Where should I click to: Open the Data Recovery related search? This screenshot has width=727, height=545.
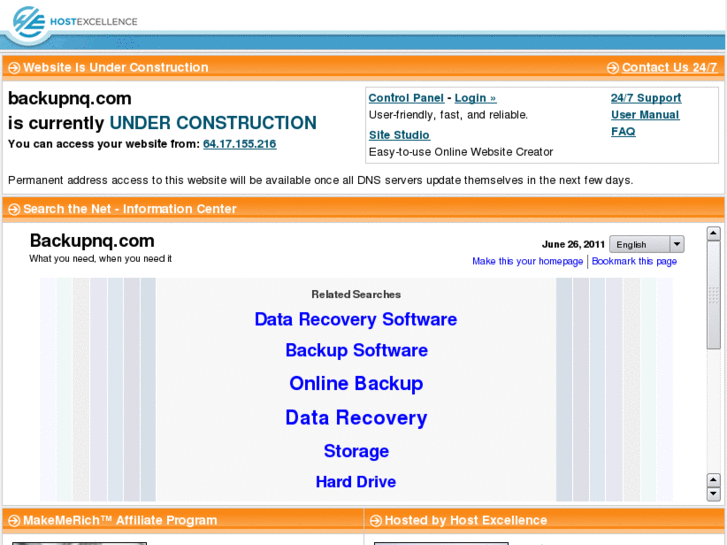[356, 417]
